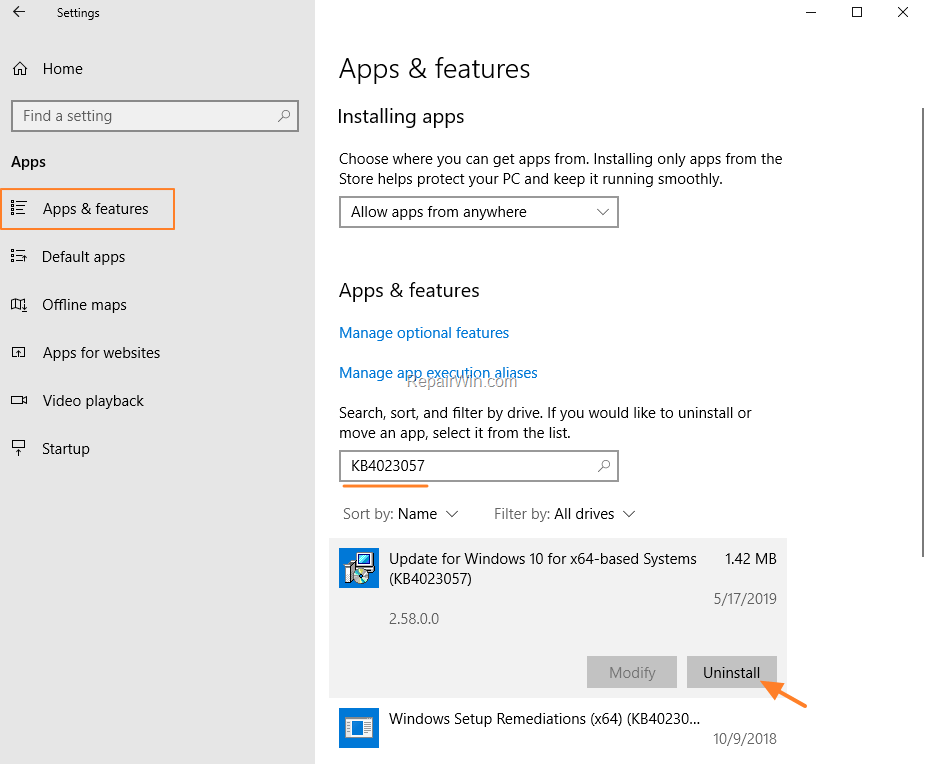Go to Apps for websites
The image size is (925, 764).
pyautogui.click(x=101, y=353)
